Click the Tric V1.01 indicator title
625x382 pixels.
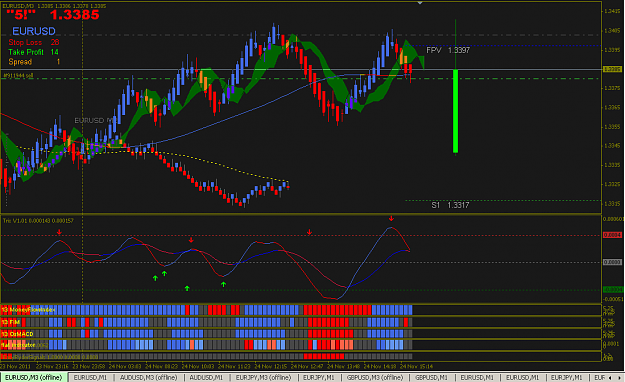pos(38,221)
